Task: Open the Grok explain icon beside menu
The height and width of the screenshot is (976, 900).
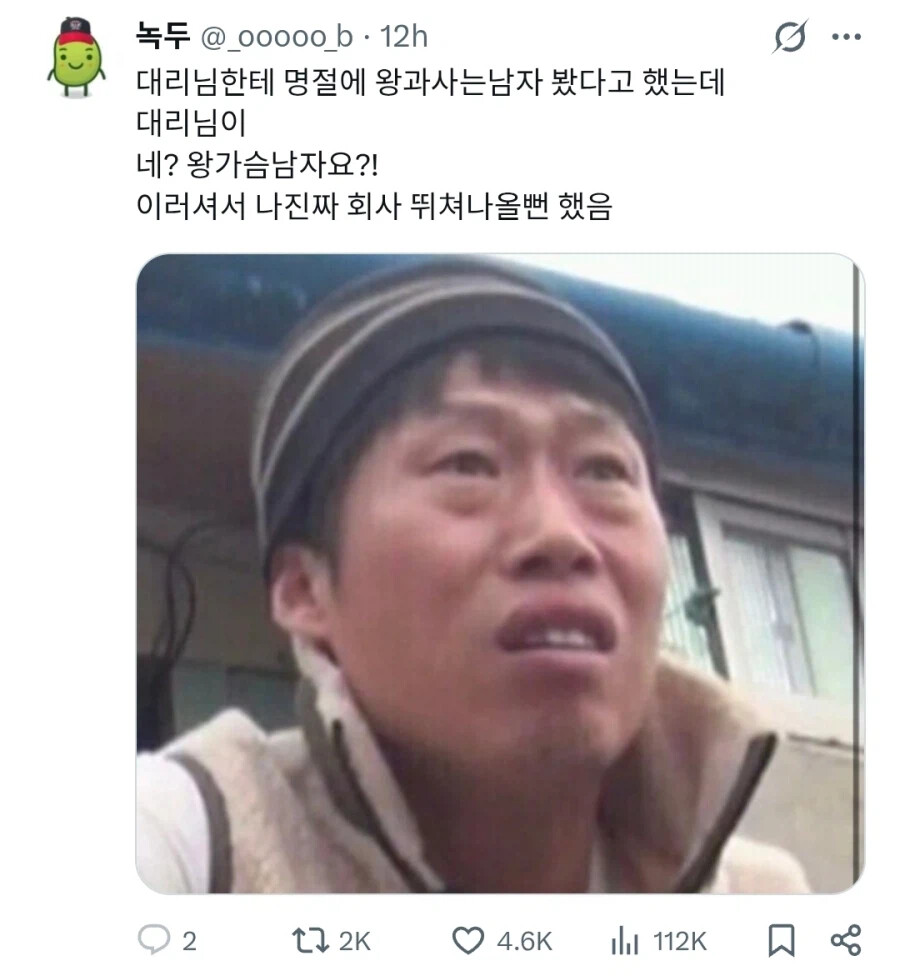Action: point(790,37)
